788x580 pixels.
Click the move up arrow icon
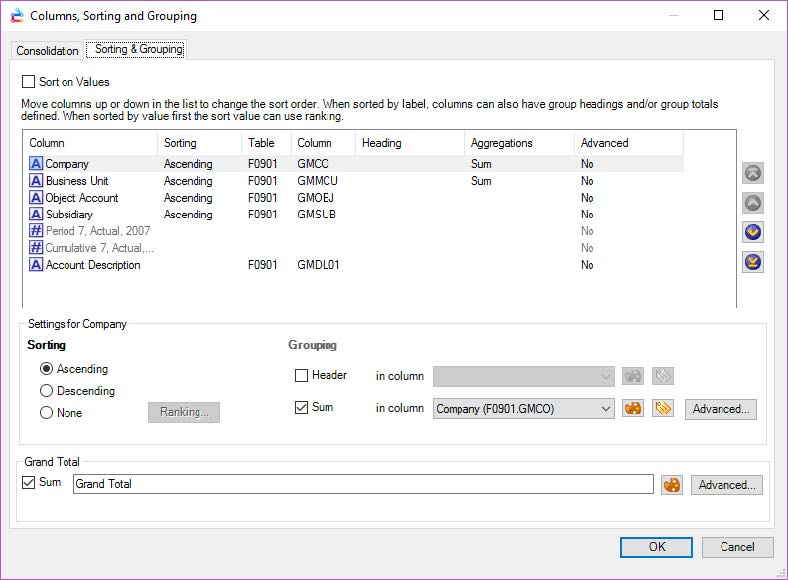753,203
